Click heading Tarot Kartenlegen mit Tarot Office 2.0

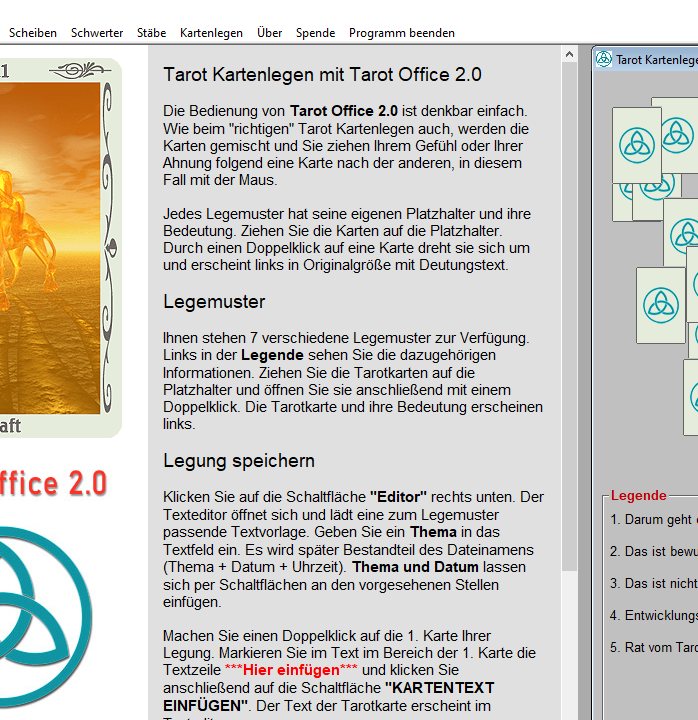coord(322,74)
